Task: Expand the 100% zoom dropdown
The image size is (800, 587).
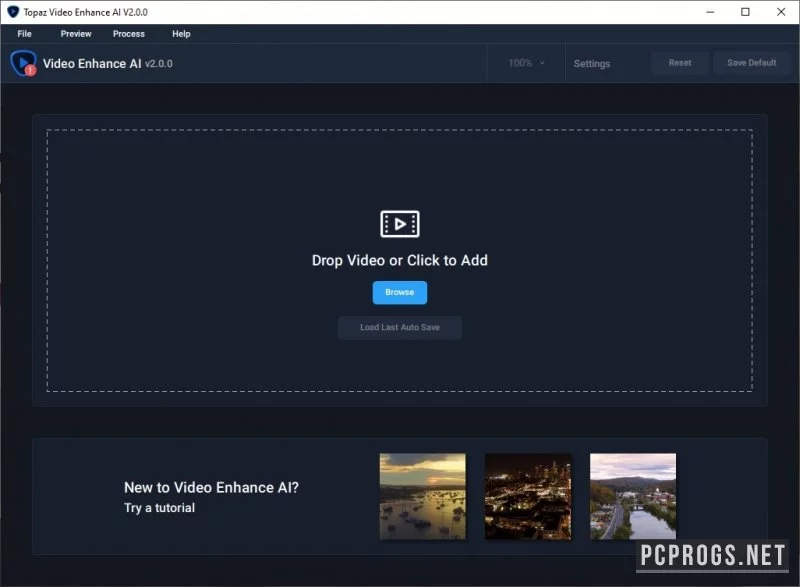Action: coord(526,63)
